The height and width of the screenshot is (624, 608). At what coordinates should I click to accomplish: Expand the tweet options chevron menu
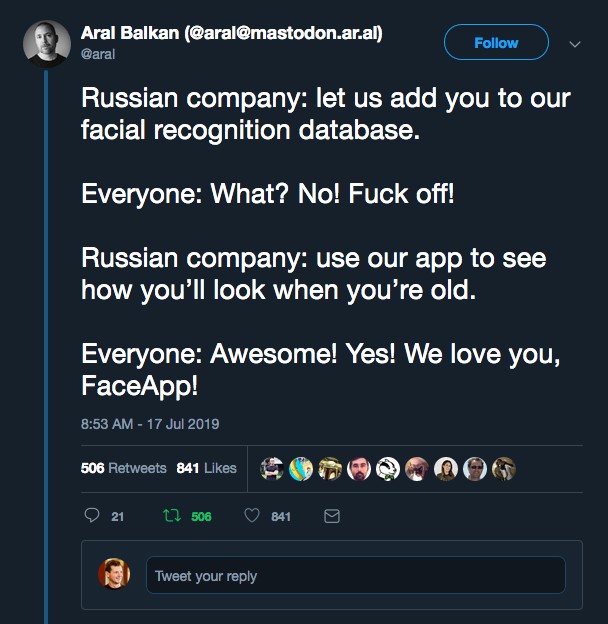(x=575, y=44)
